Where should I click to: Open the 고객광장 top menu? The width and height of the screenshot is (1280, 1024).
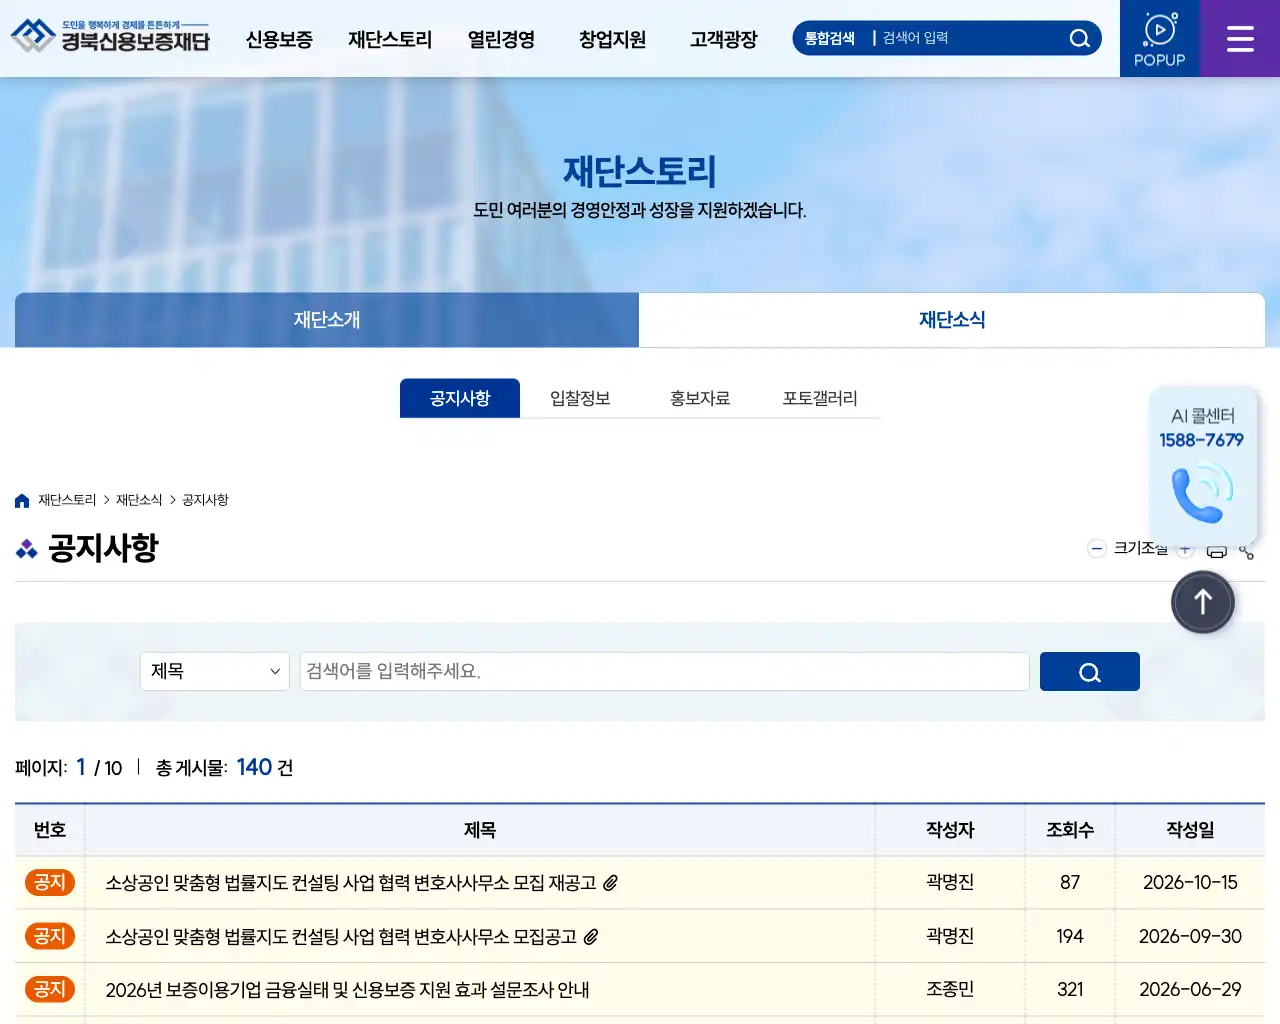(x=723, y=40)
